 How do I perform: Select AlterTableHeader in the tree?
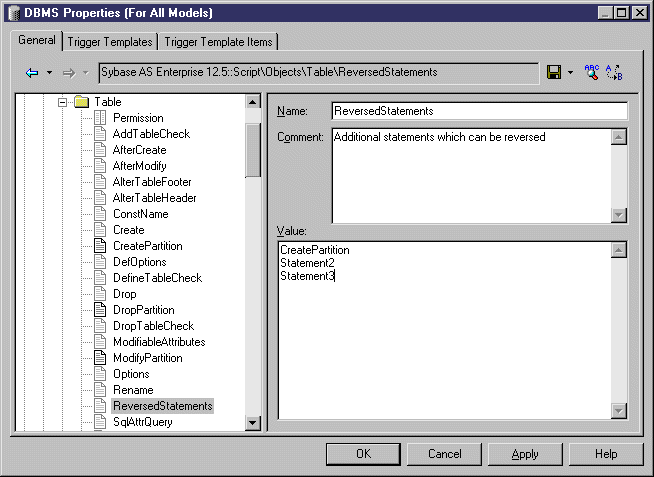click(154, 198)
